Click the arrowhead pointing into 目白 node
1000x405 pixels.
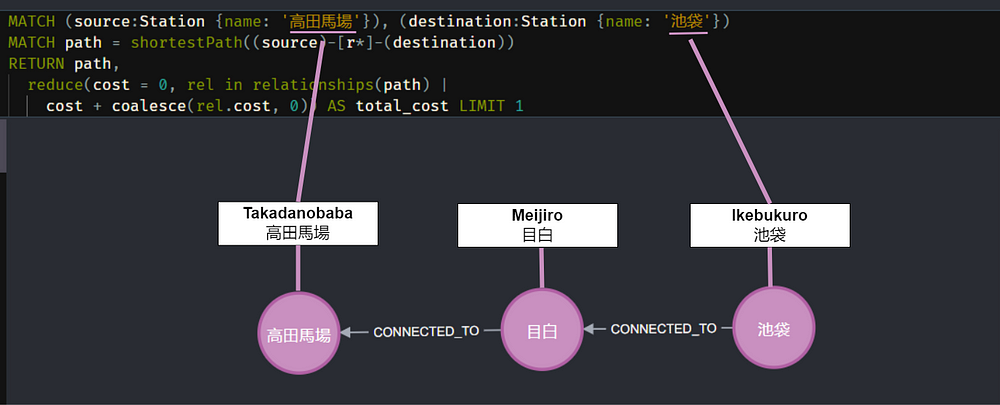pyautogui.click(x=590, y=329)
